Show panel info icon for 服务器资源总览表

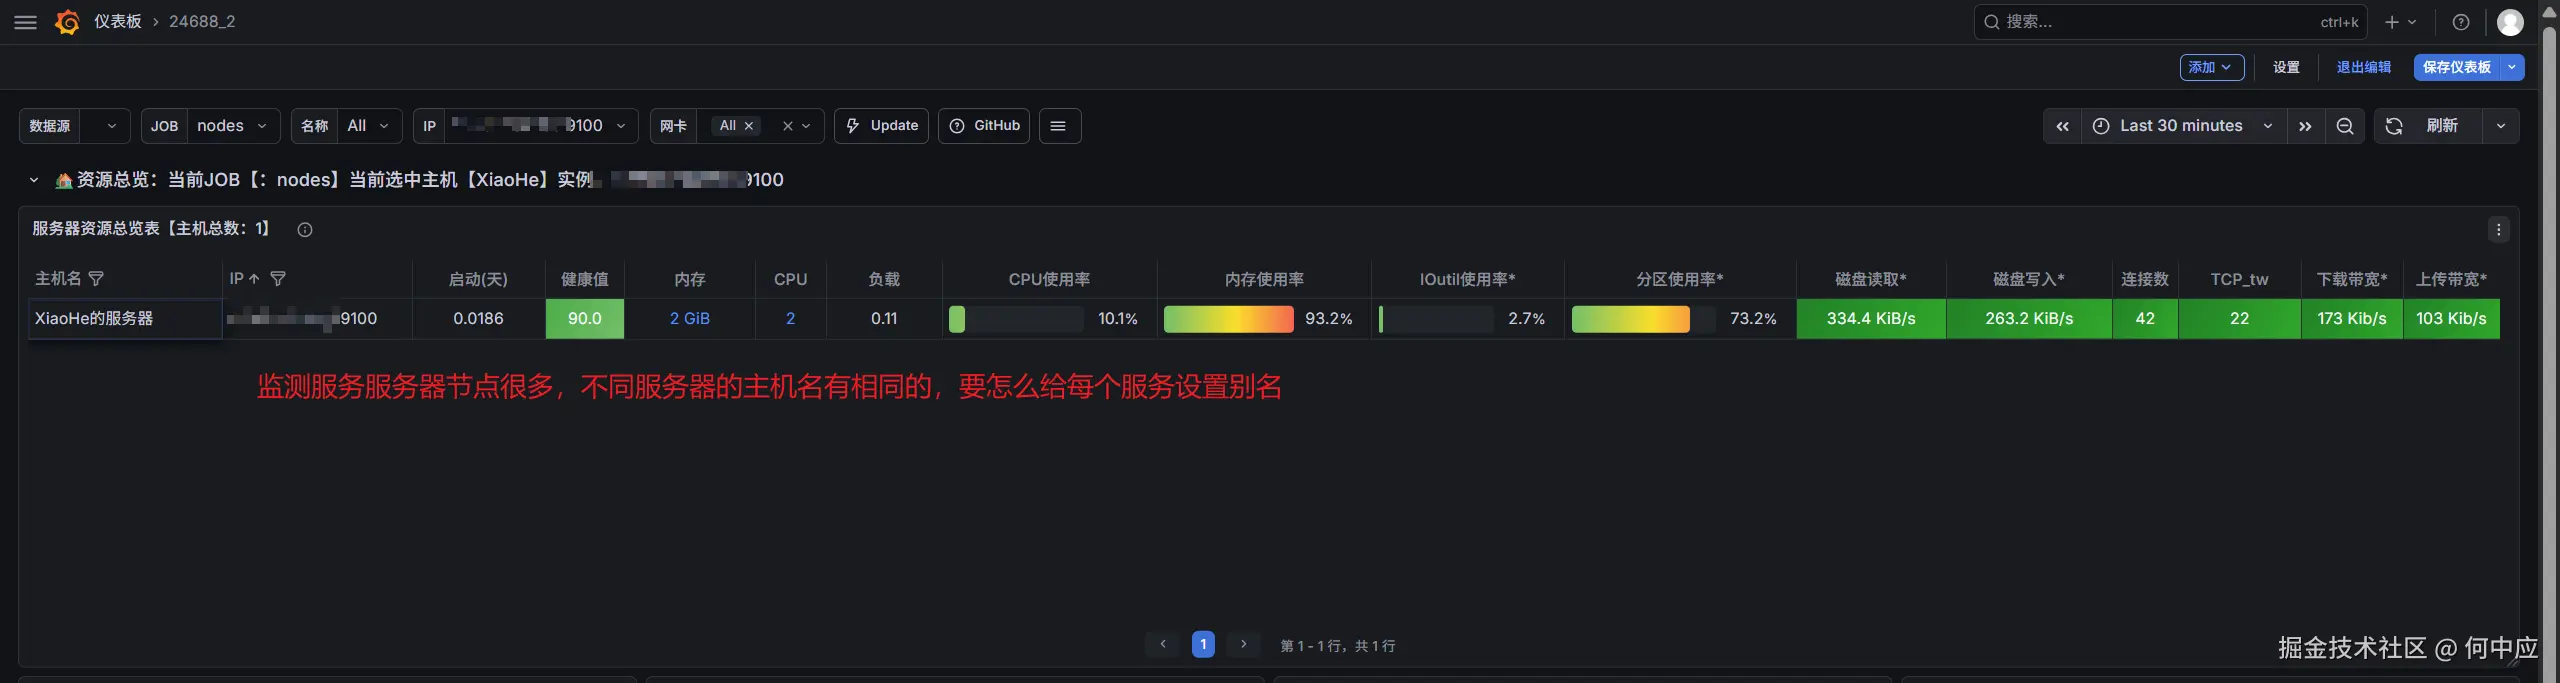(x=305, y=229)
